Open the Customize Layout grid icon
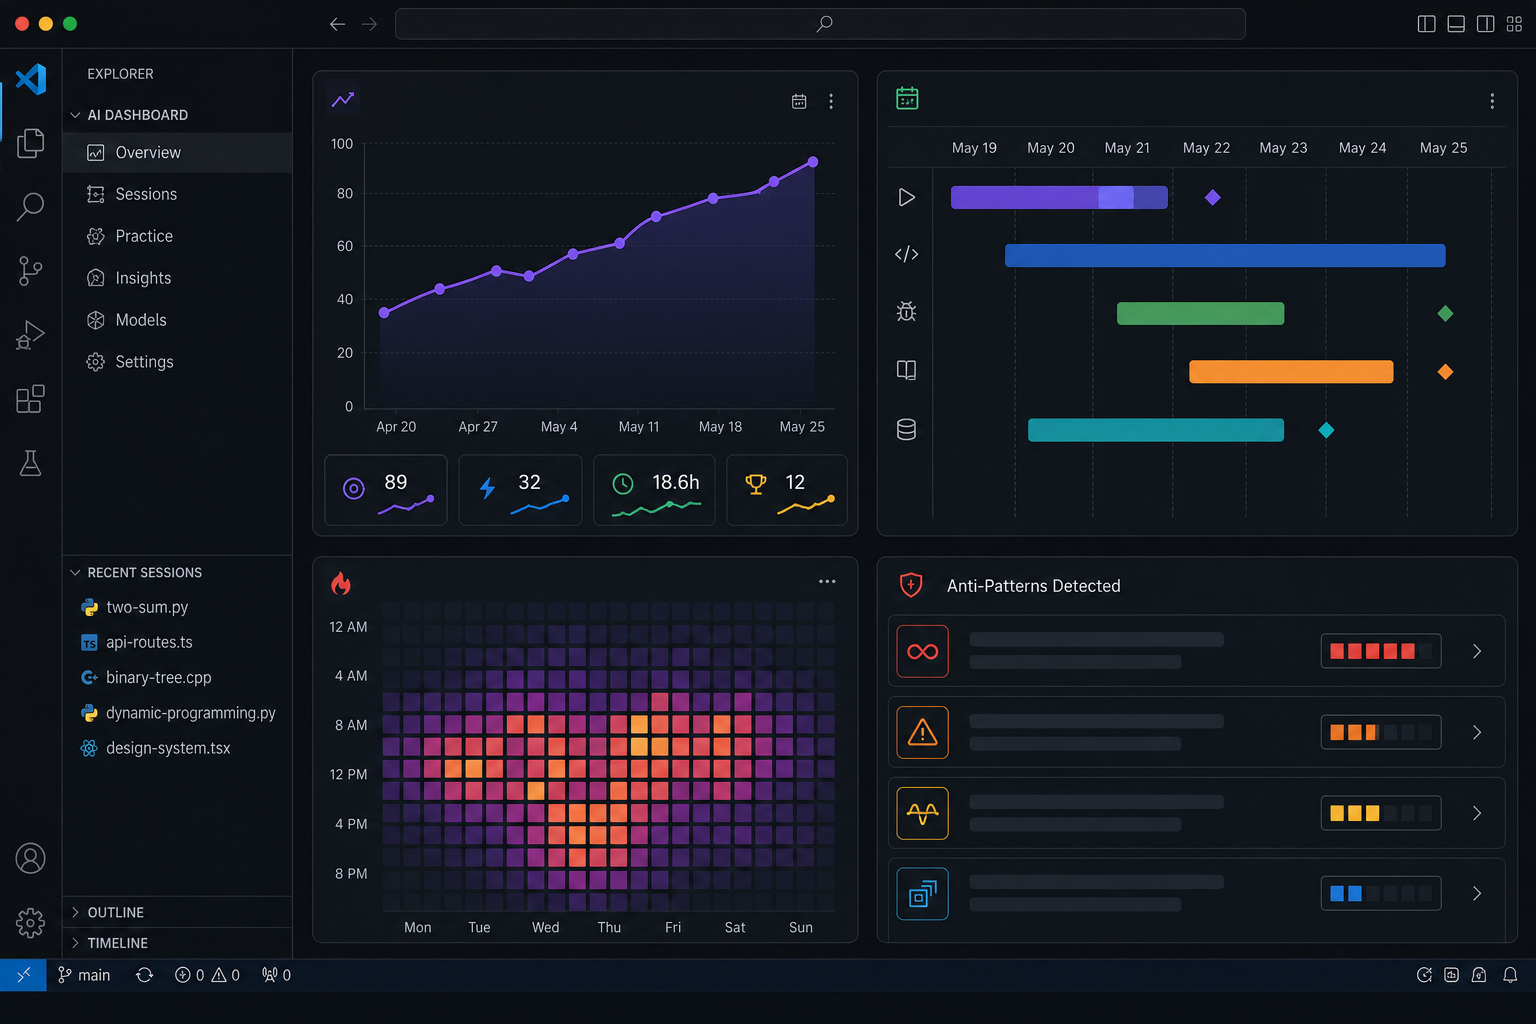 pos(1515,24)
